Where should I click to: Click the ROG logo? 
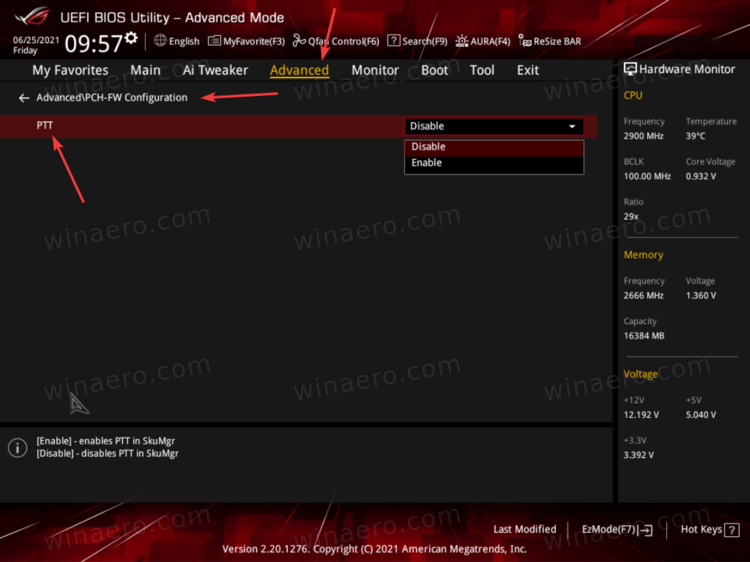coord(32,16)
